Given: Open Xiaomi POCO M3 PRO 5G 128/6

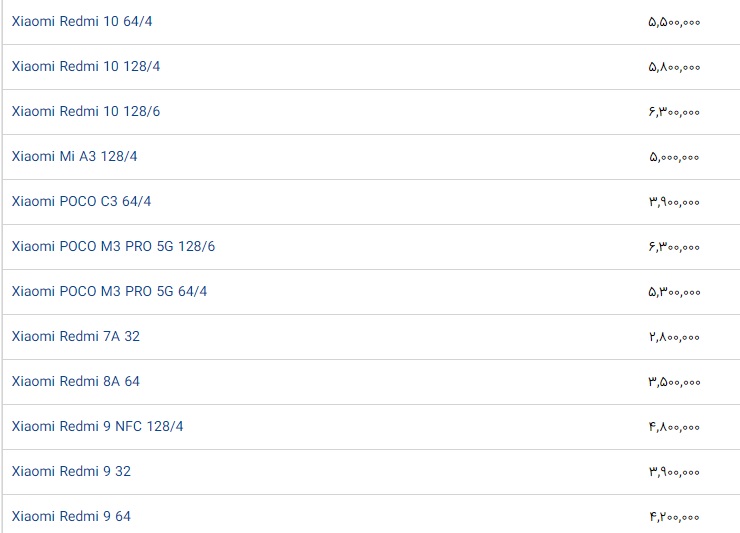Looking at the screenshot, I should 113,246.
